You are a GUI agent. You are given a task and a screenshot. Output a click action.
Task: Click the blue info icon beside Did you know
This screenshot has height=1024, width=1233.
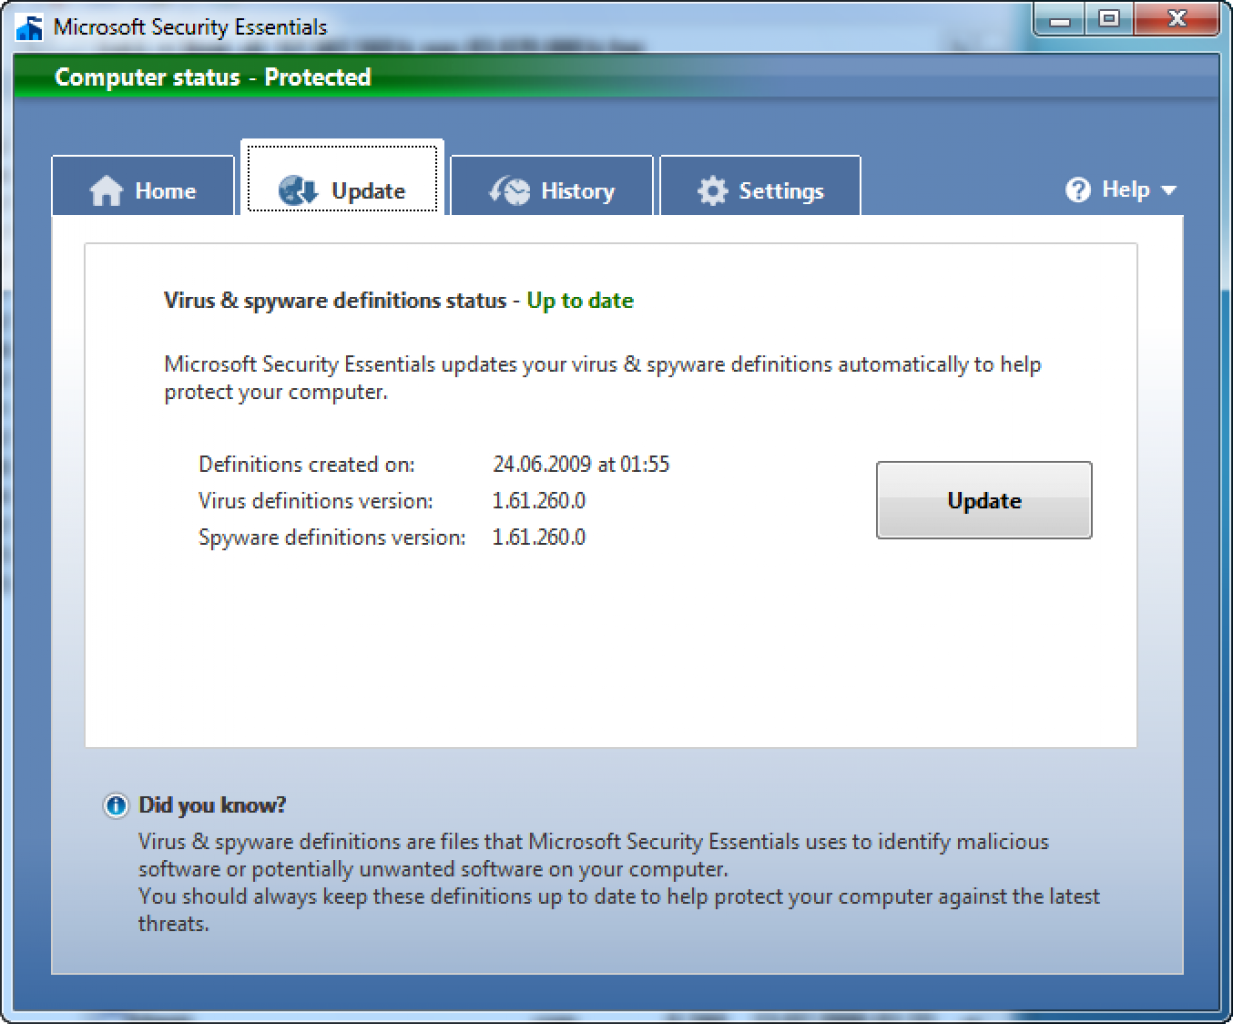116,805
